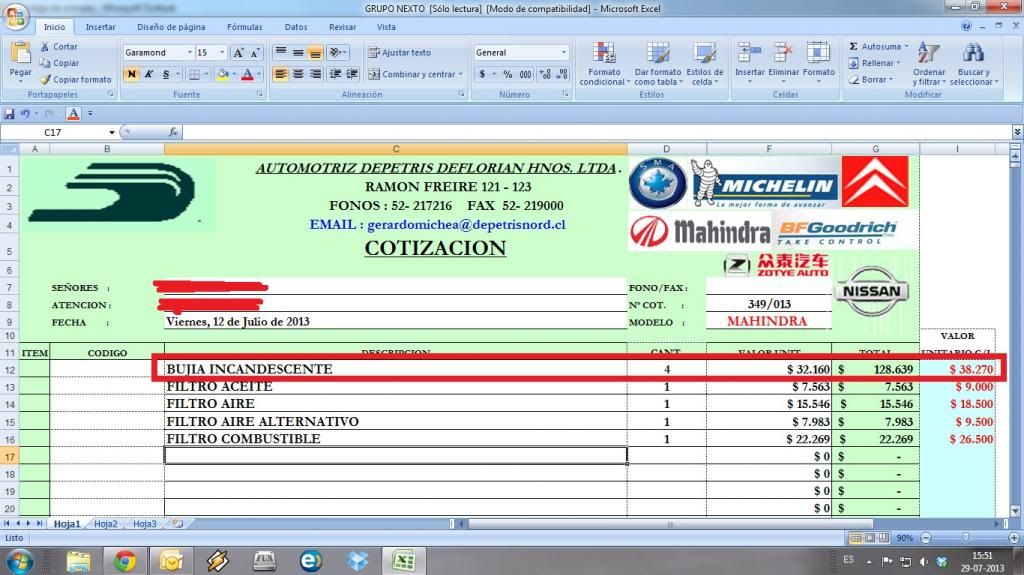The height and width of the screenshot is (575, 1024).
Task: Toggle bottom vertical alignment
Action: coord(315,52)
